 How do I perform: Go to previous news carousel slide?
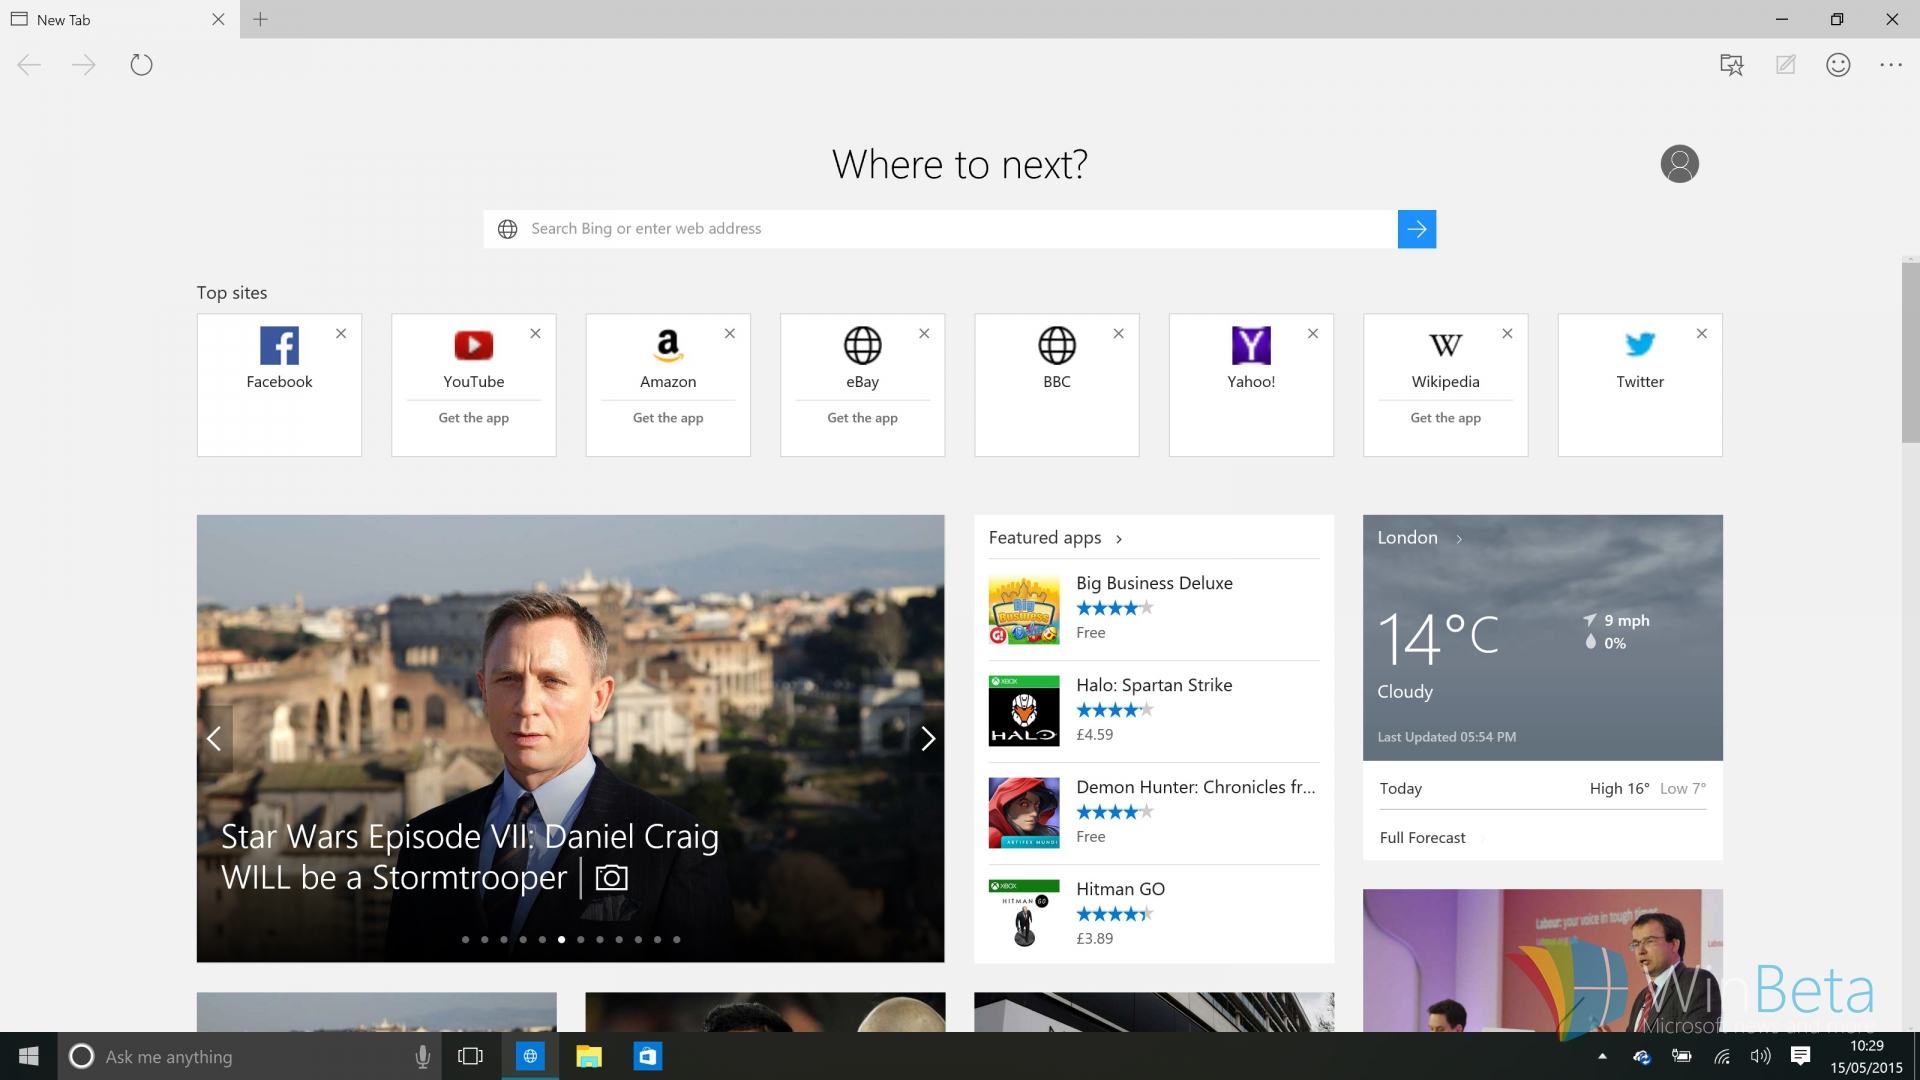[214, 739]
